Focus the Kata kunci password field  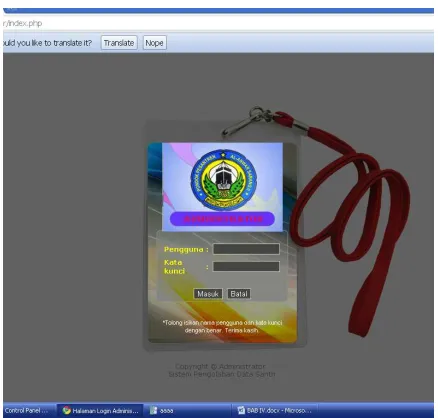pos(246,266)
